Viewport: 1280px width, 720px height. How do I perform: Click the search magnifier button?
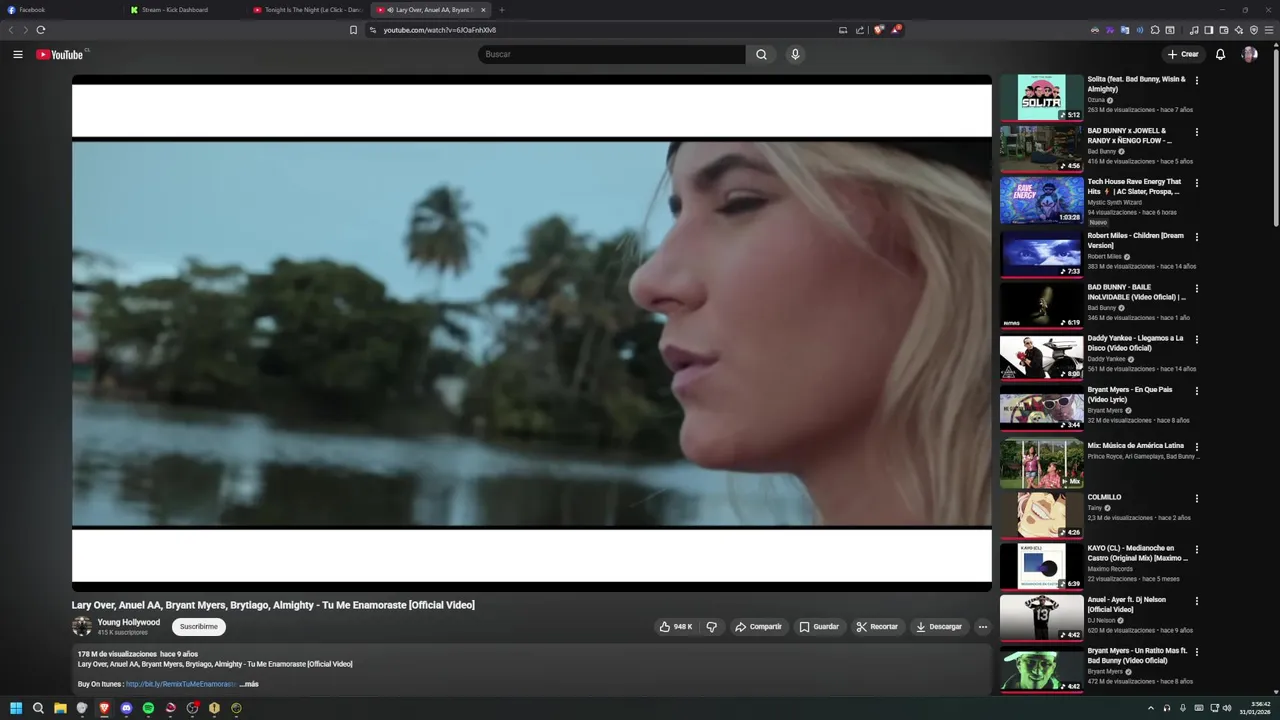click(761, 54)
